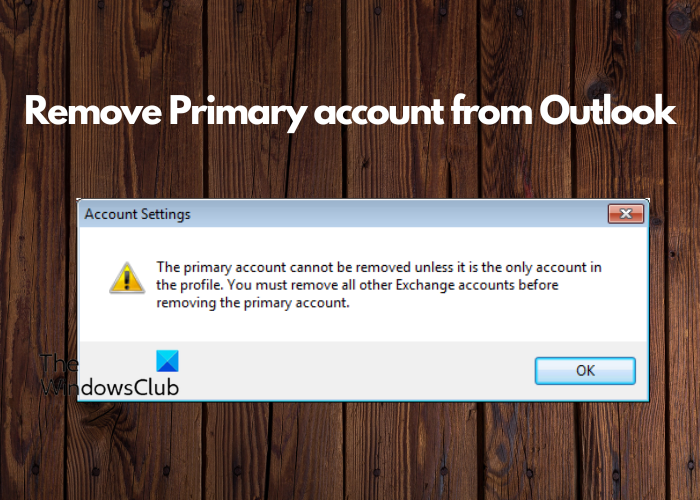Click the word 'The' in watermark logo
The height and width of the screenshot is (500, 700).
click(59, 363)
